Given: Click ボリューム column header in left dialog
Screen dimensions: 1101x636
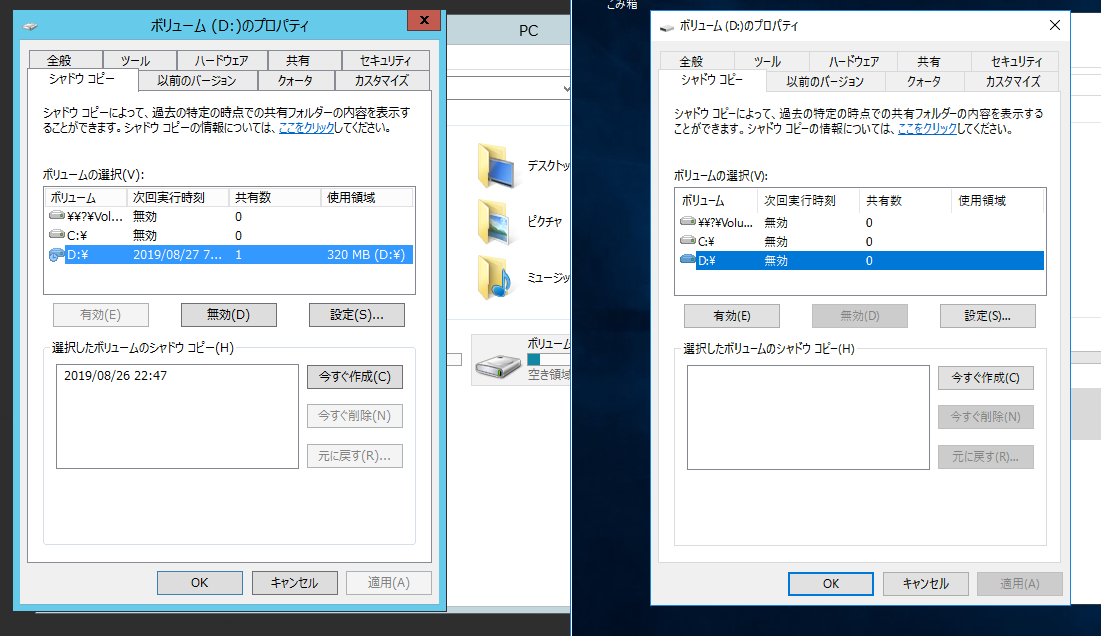Looking at the screenshot, I should tap(86, 197).
